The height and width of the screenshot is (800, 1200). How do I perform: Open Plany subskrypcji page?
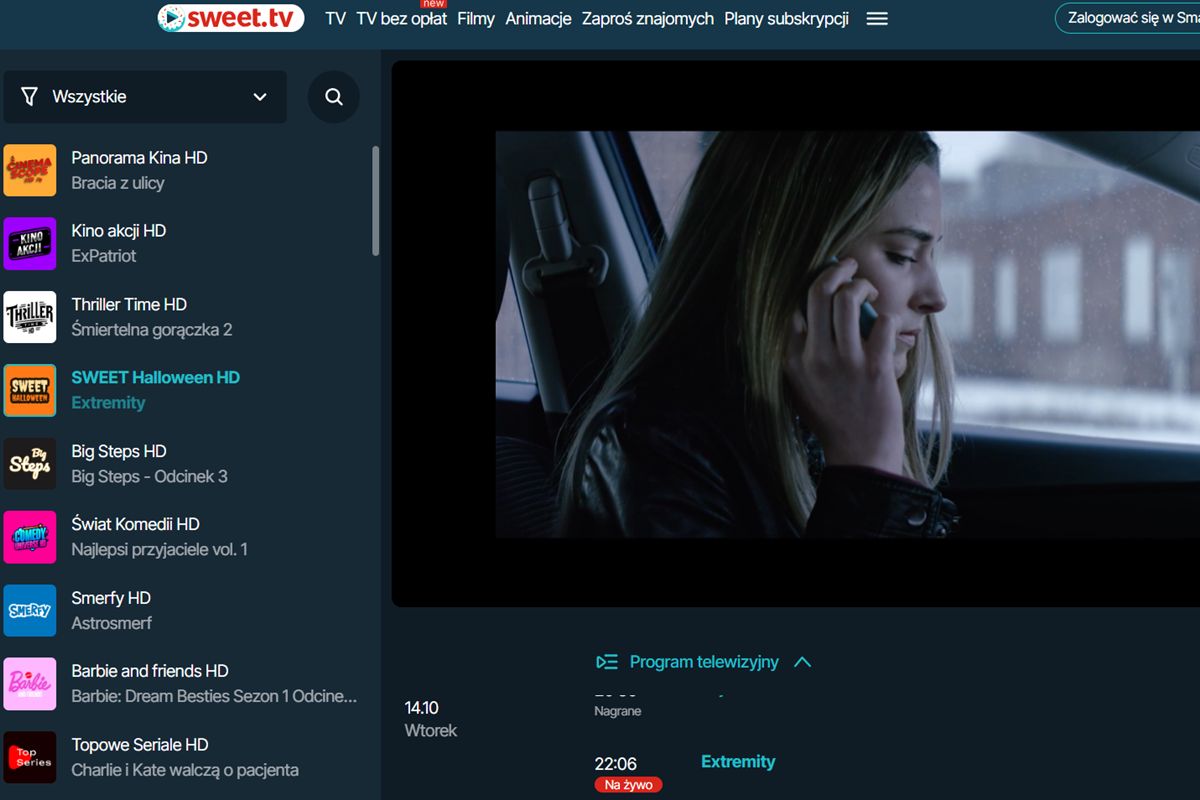[x=786, y=19]
